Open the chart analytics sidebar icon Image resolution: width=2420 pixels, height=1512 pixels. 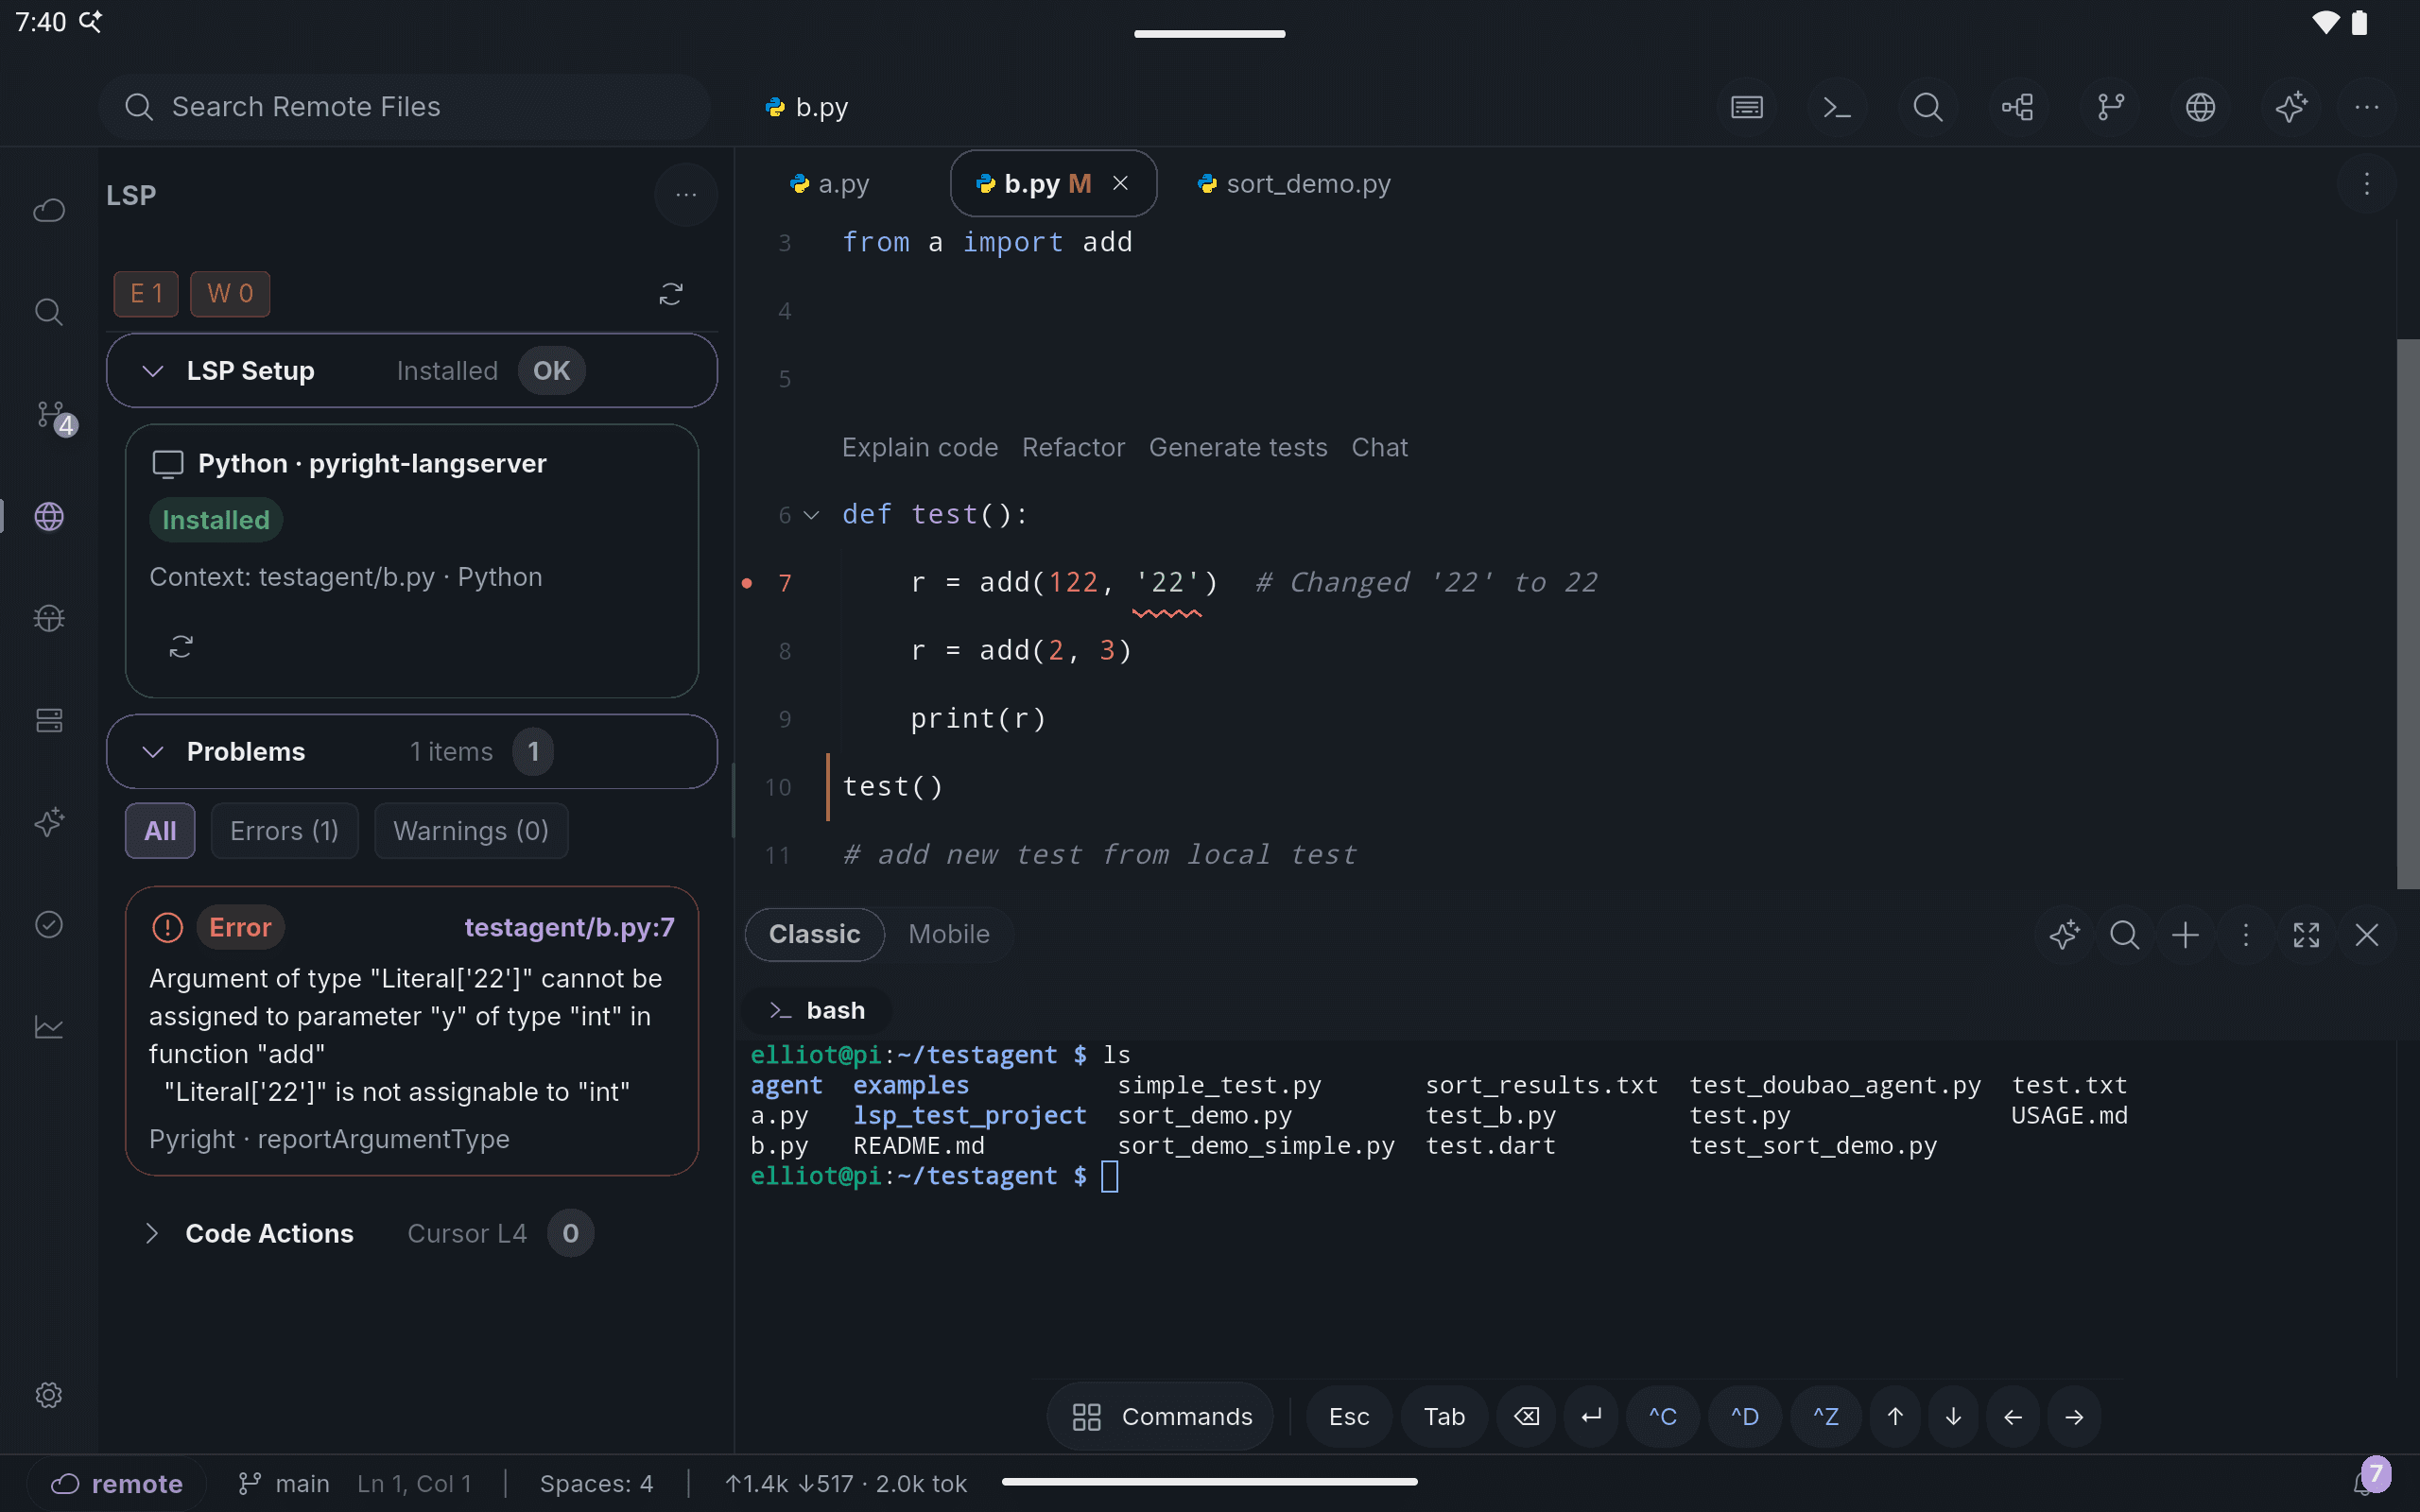(x=49, y=1027)
